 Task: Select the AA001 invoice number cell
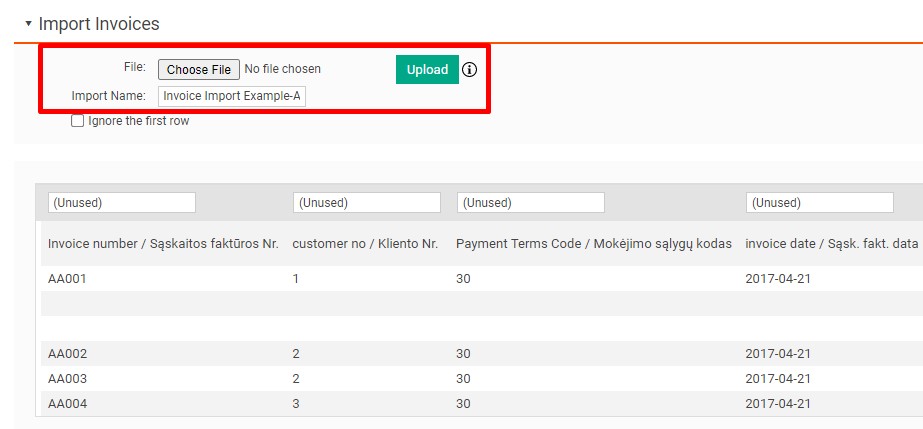tap(68, 279)
